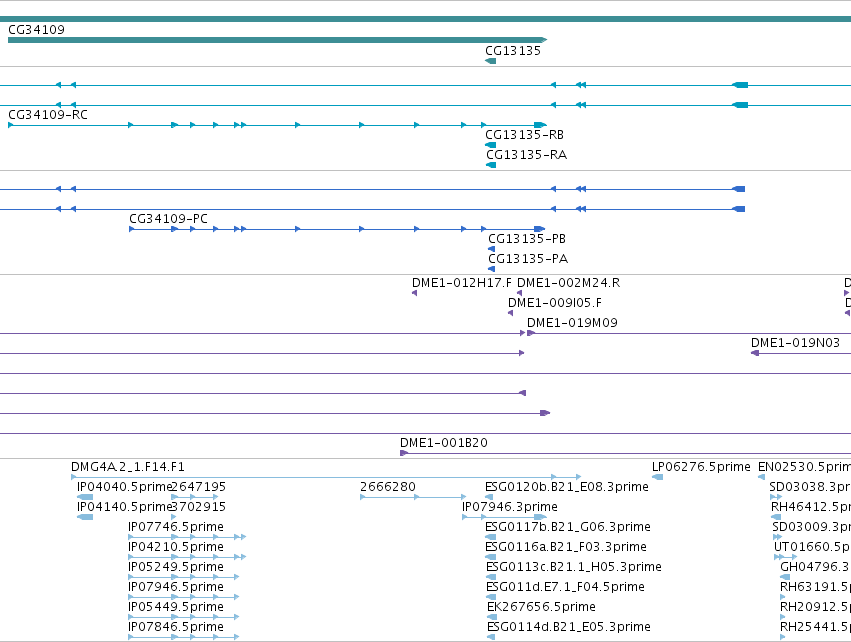The height and width of the screenshot is (642, 851).
Task: Click the DME1-002M24.R arrow marker
Action: (519, 293)
